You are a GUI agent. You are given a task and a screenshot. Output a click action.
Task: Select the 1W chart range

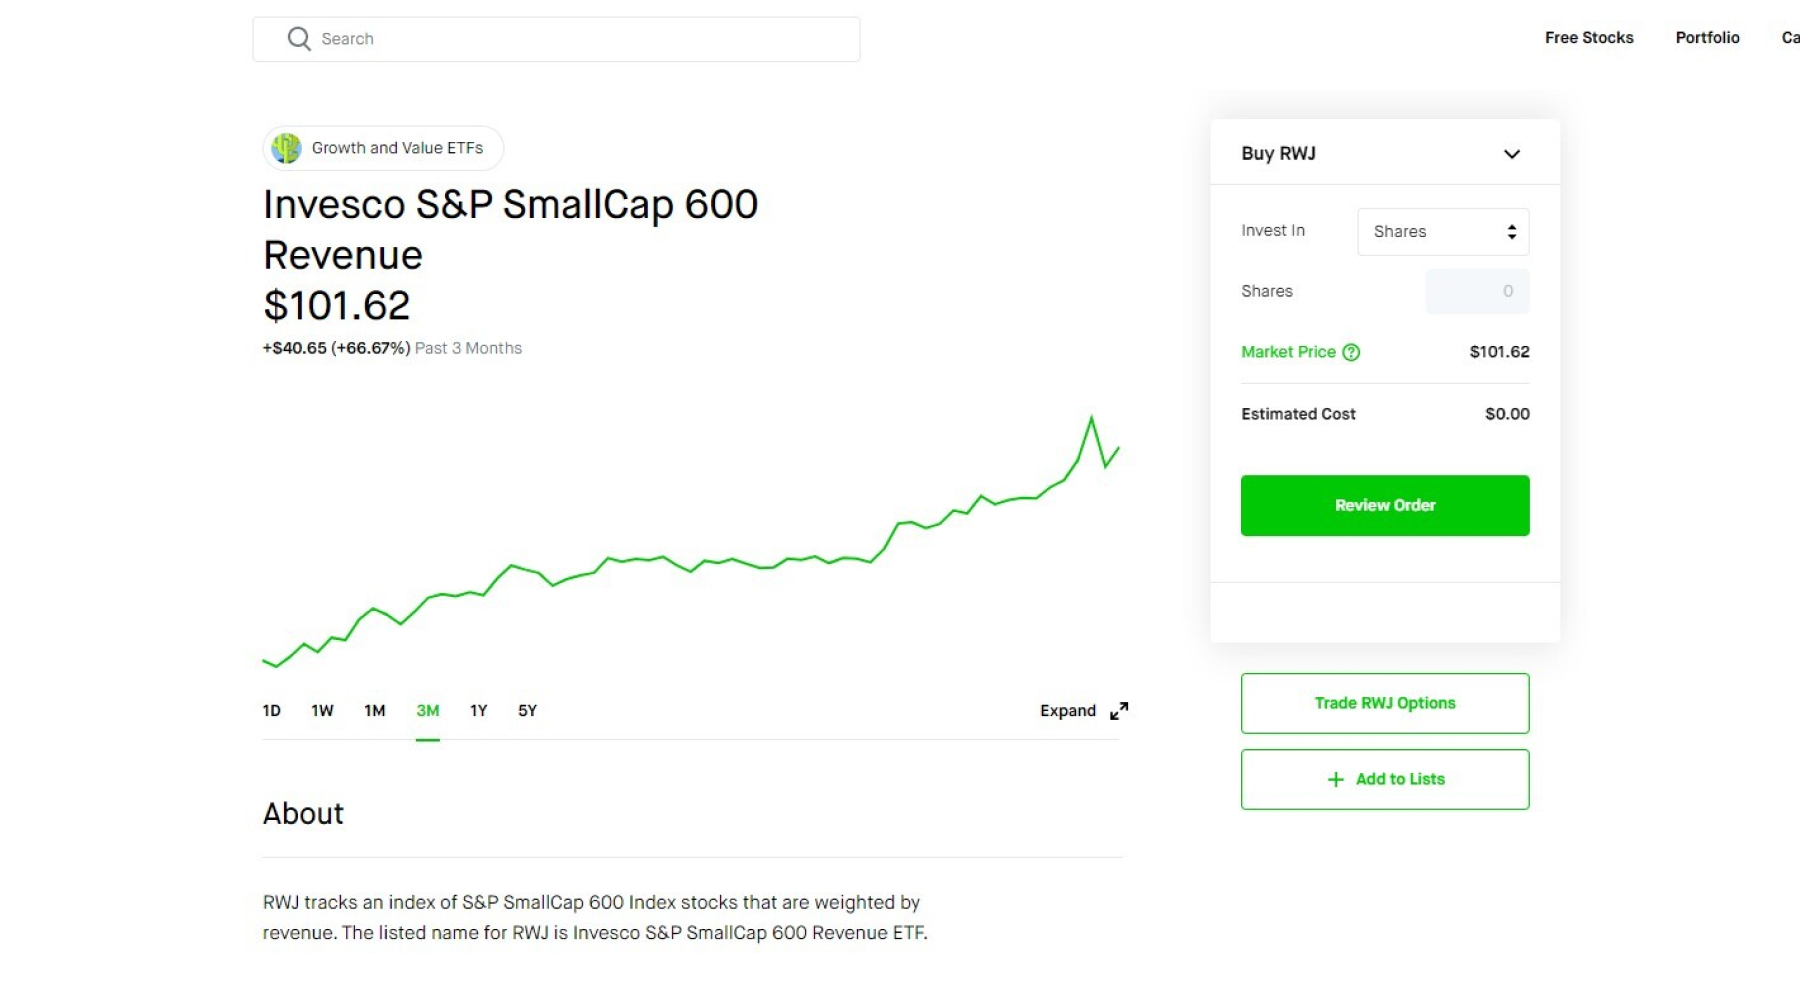pyautogui.click(x=322, y=711)
